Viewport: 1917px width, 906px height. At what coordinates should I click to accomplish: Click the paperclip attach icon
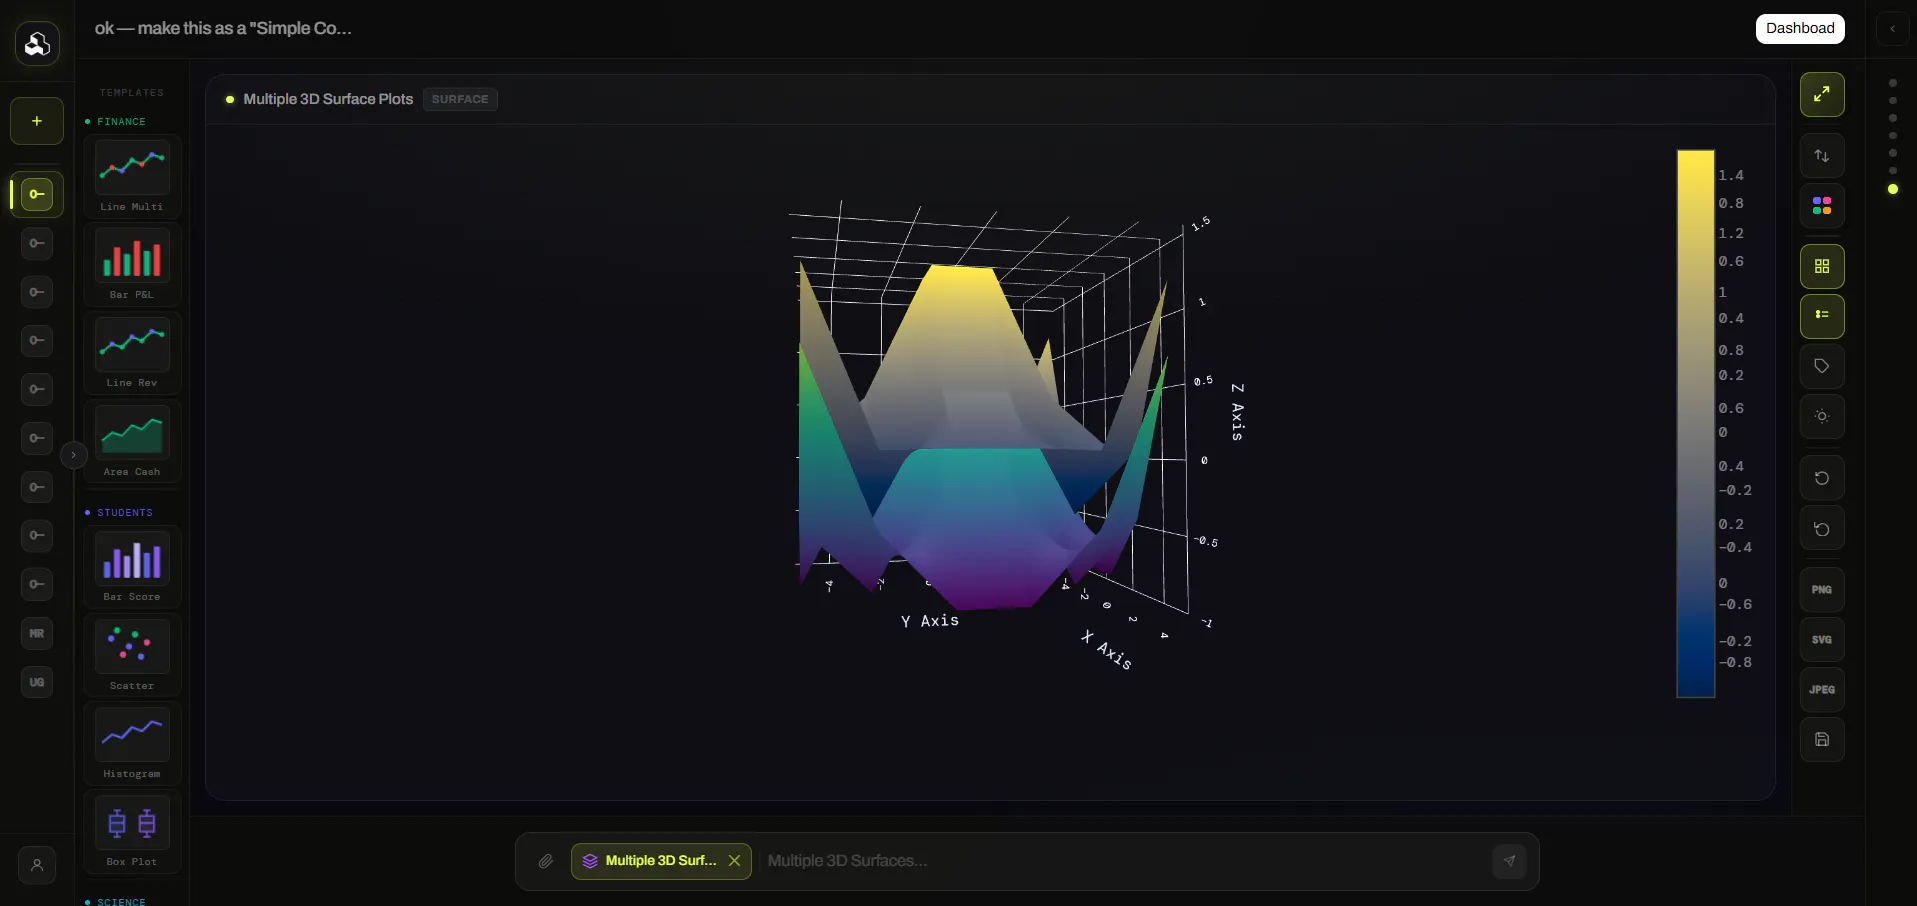546,861
